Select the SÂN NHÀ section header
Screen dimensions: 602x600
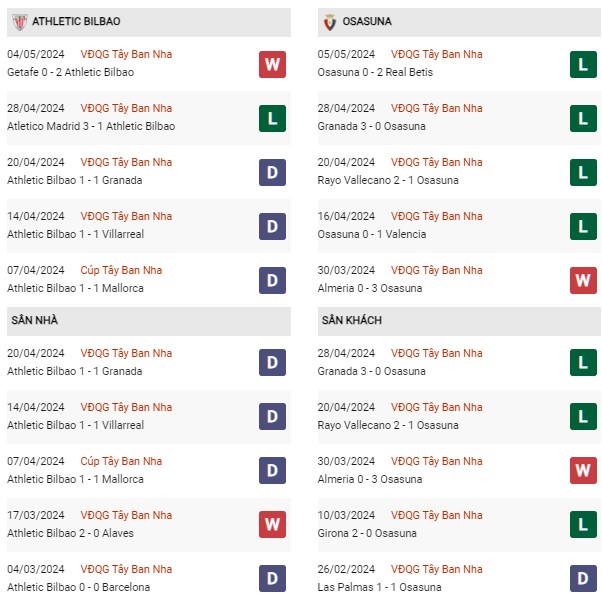click(149, 321)
